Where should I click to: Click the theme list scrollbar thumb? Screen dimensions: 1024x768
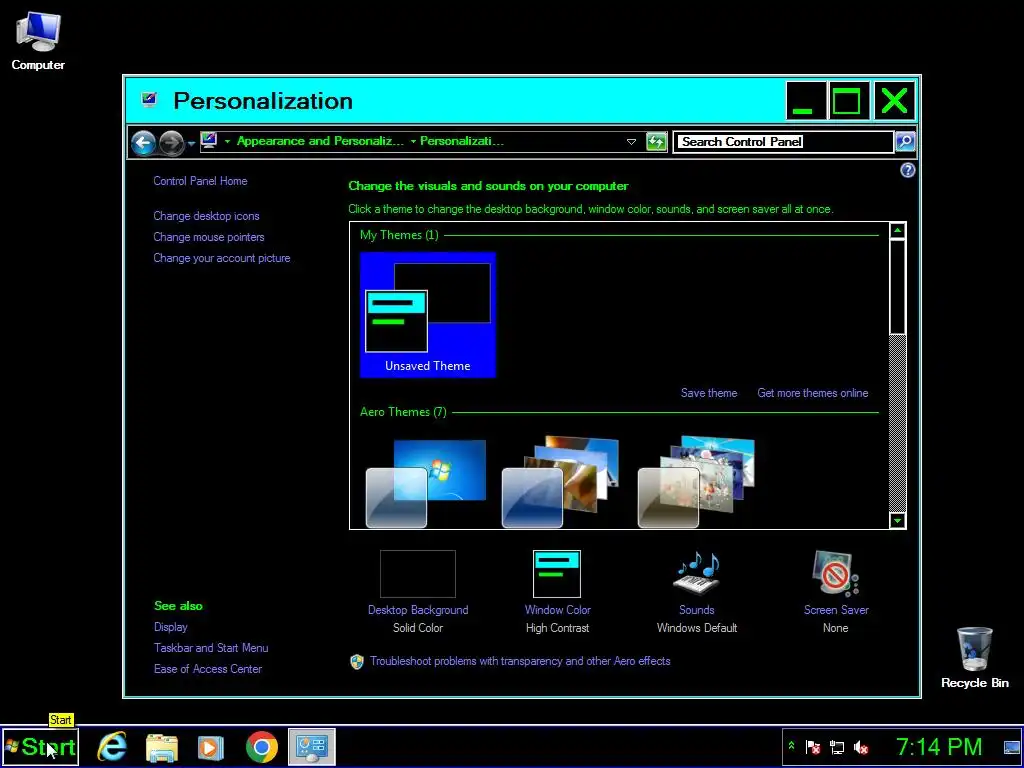click(897, 287)
